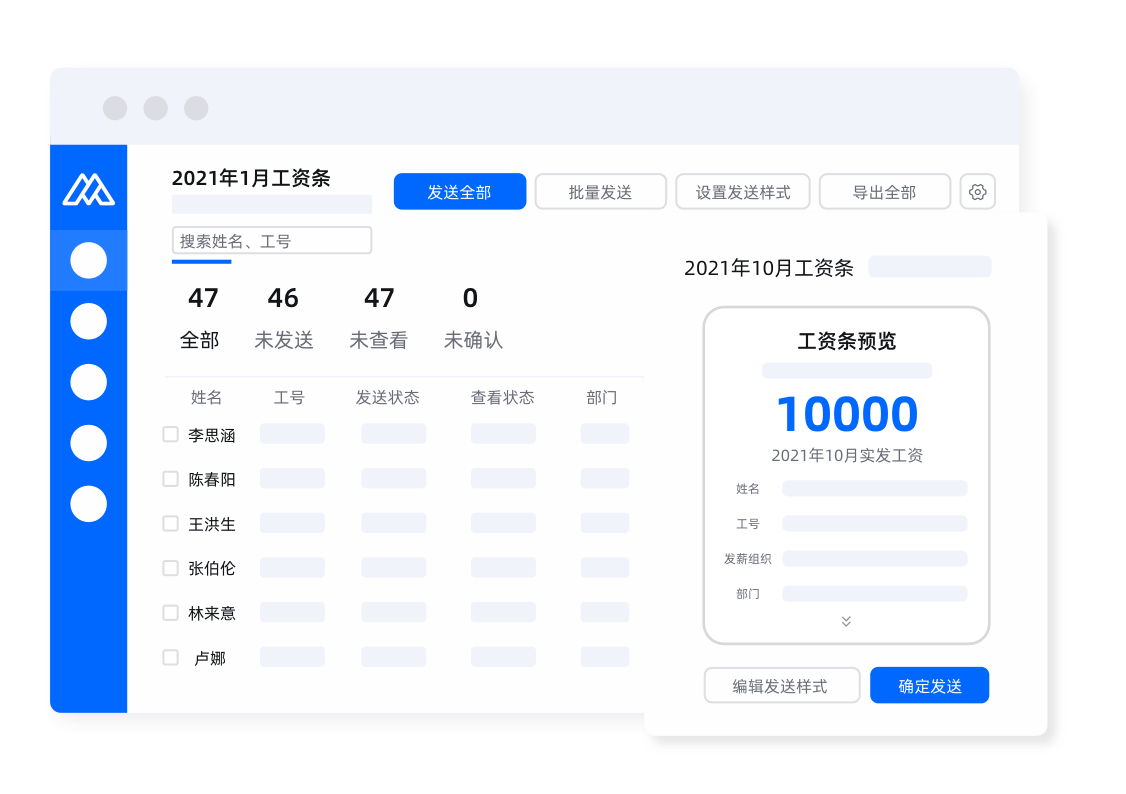Click the 工号 column header in table
This screenshot has width=1126, height=794.
point(289,398)
